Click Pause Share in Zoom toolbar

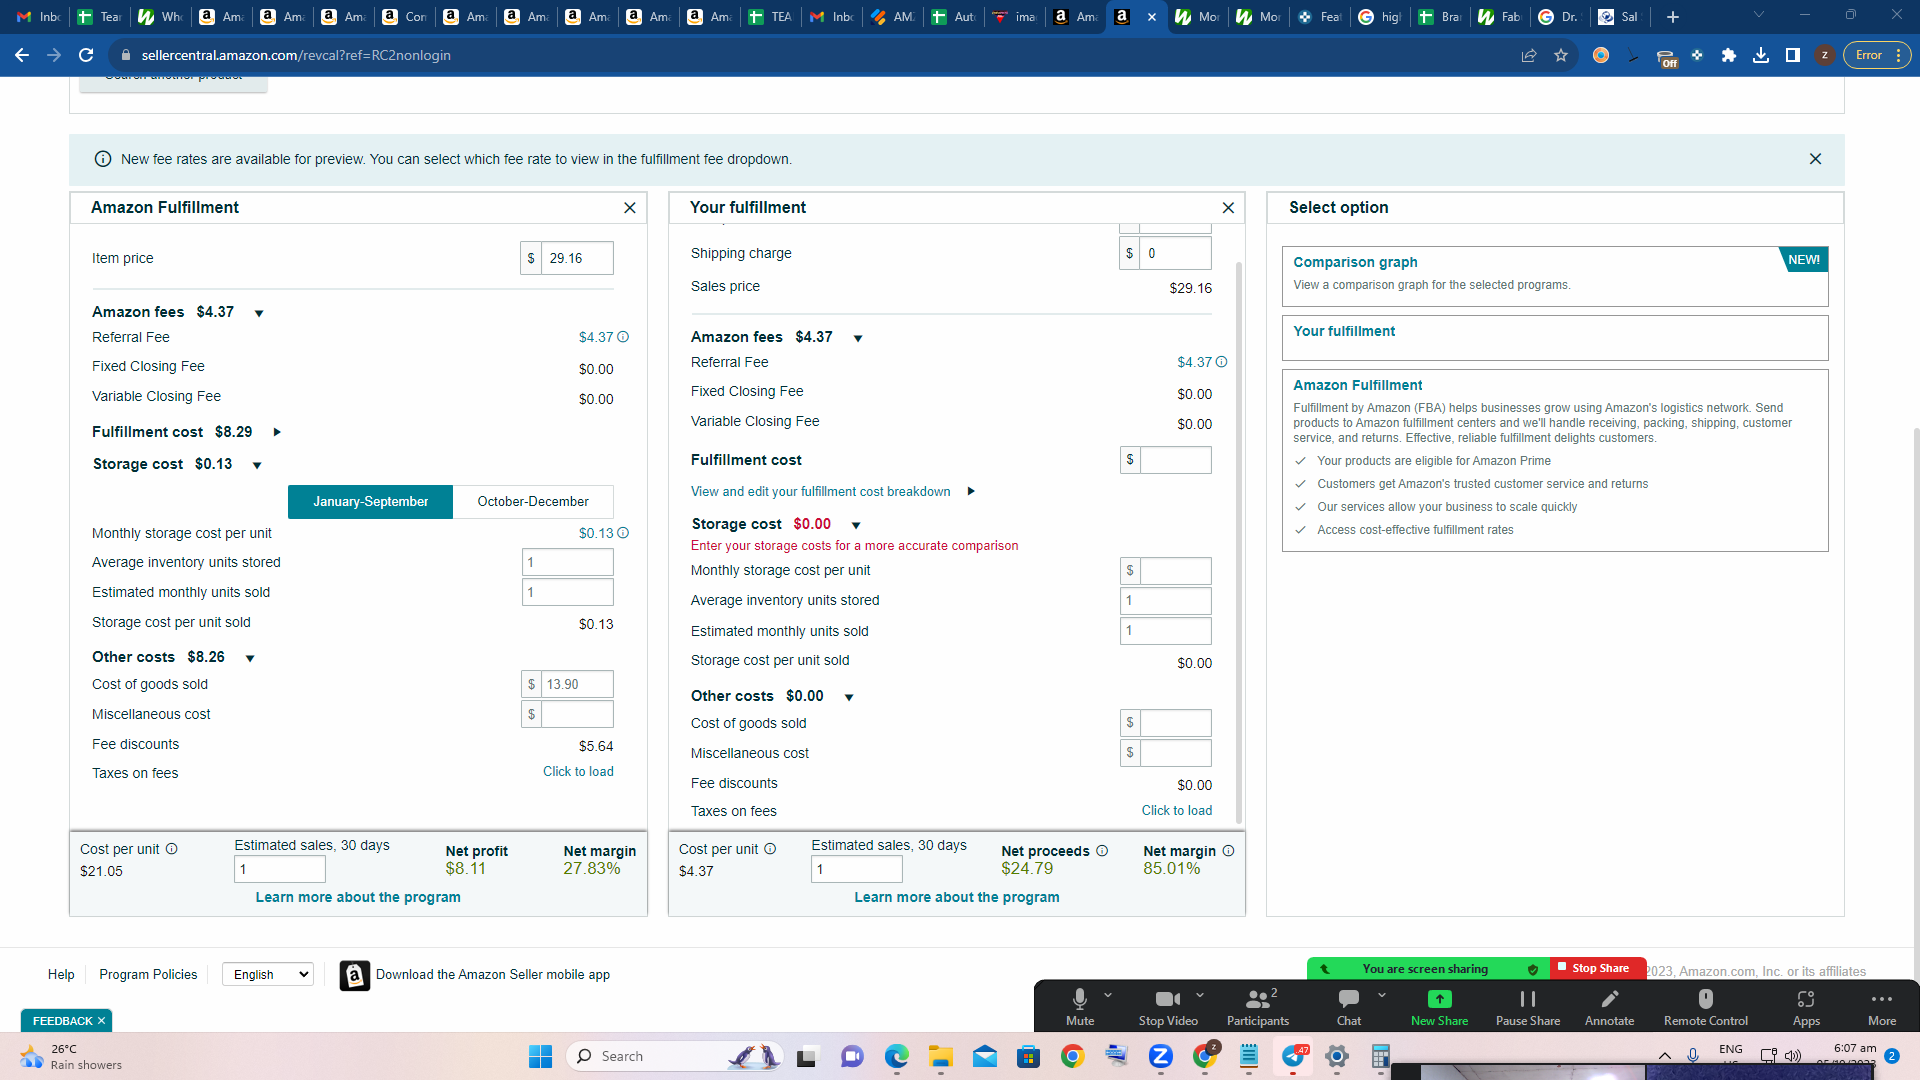[1528, 1007]
